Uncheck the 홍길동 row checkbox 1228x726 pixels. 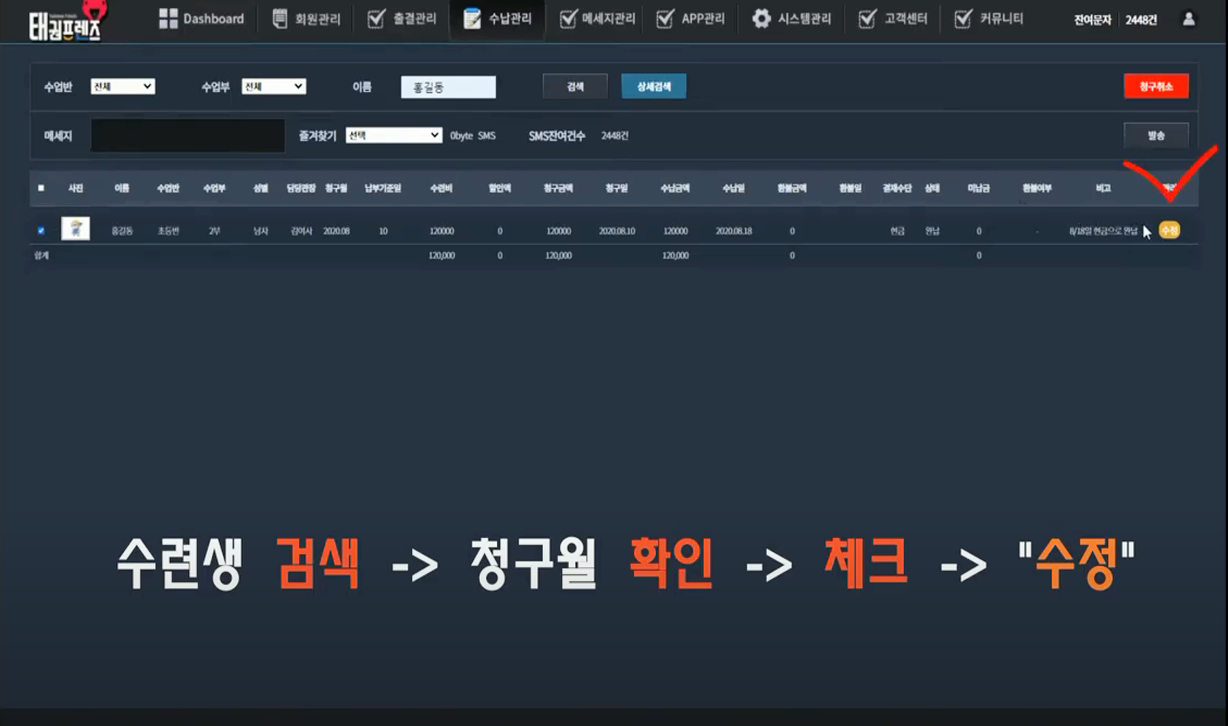tap(41, 231)
